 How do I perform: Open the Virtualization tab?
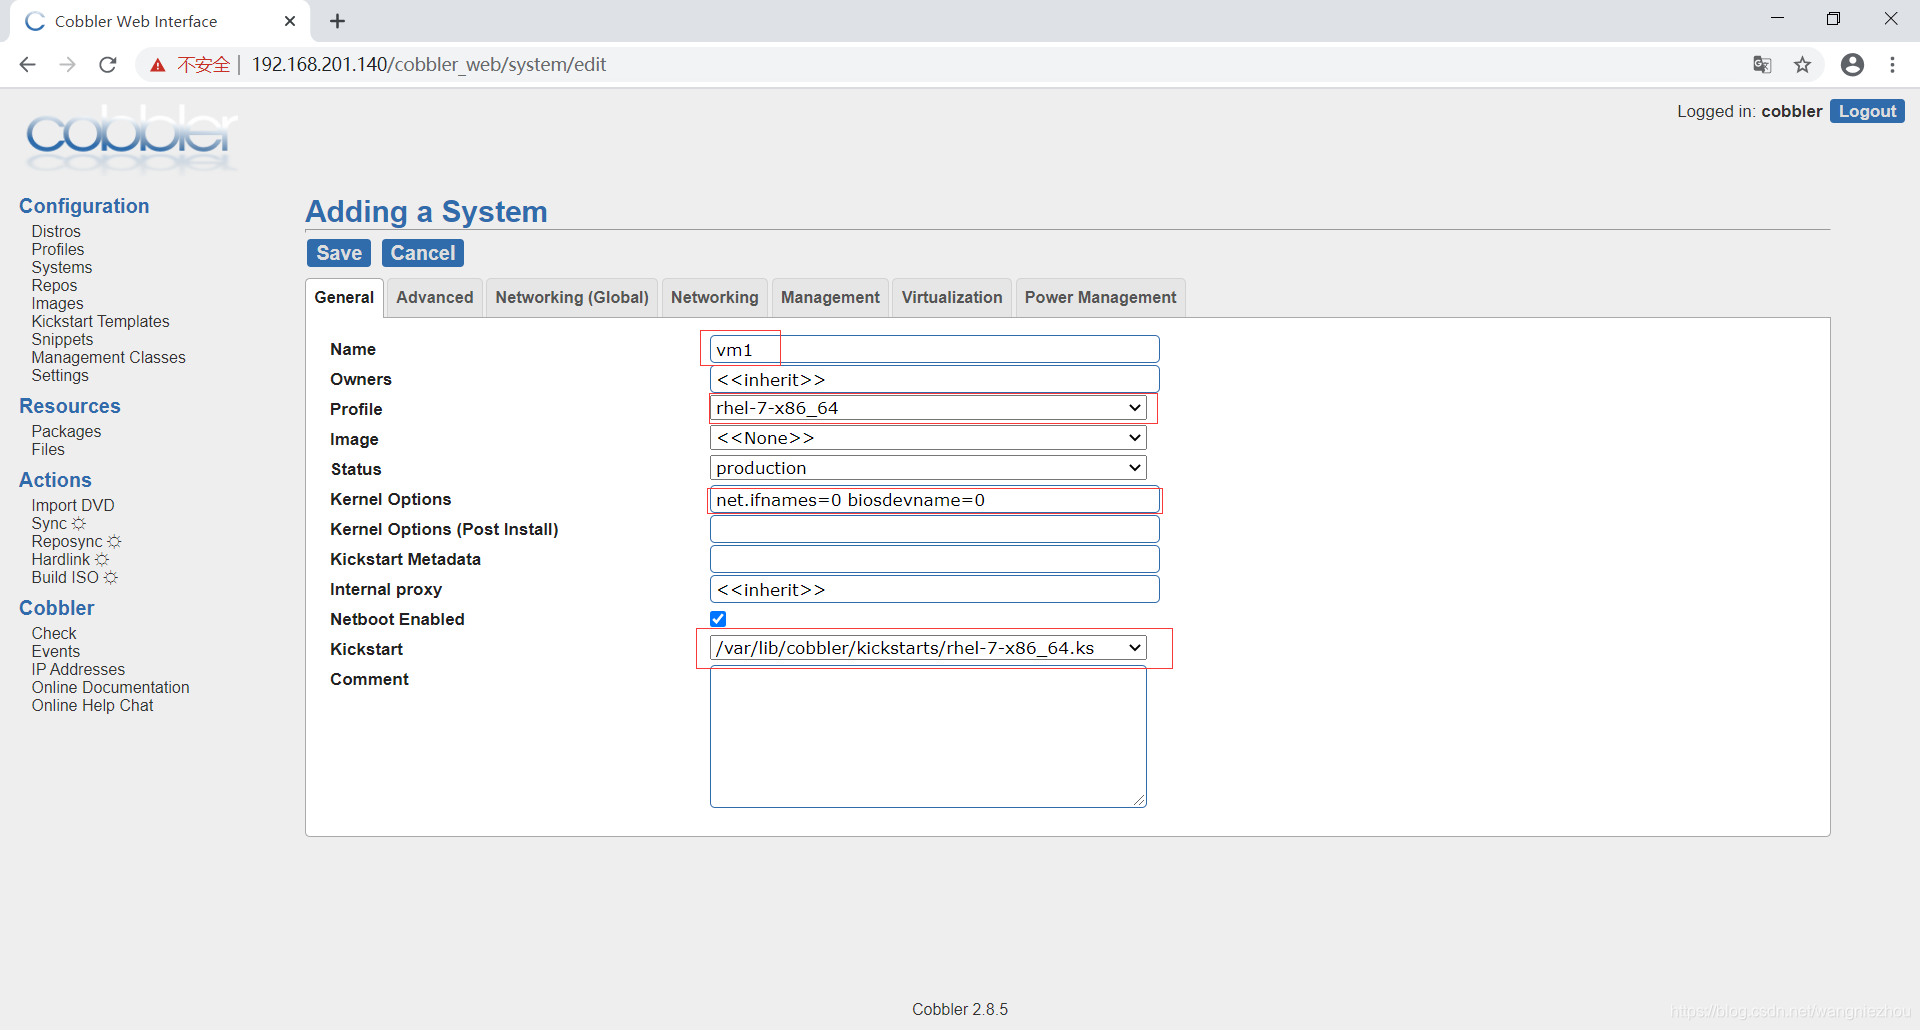pyautogui.click(x=952, y=298)
